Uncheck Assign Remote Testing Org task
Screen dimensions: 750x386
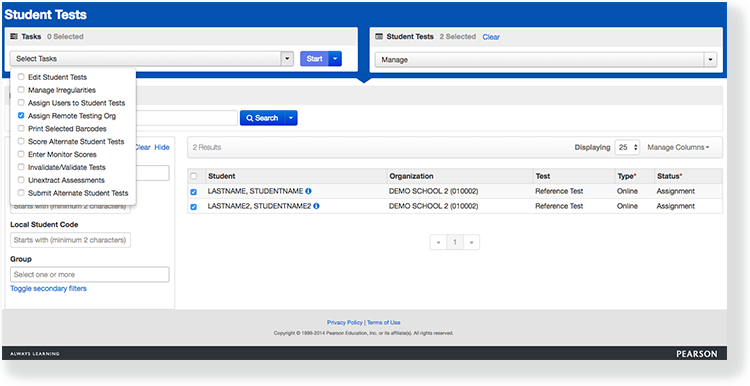click(x=21, y=115)
